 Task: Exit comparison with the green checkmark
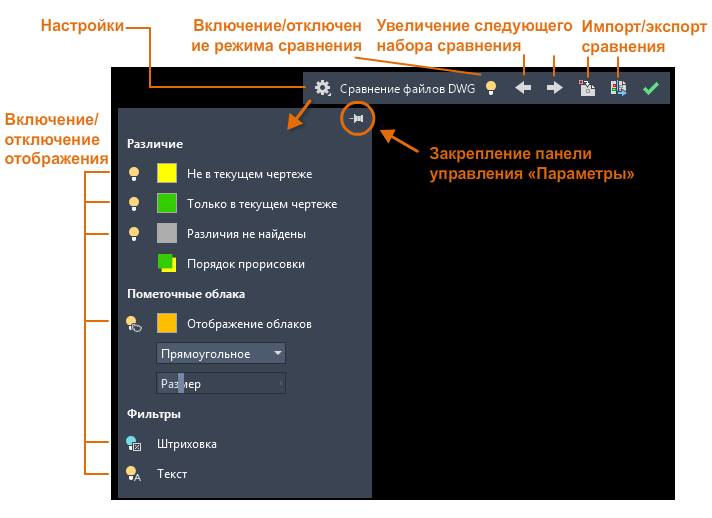click(651, 88)
